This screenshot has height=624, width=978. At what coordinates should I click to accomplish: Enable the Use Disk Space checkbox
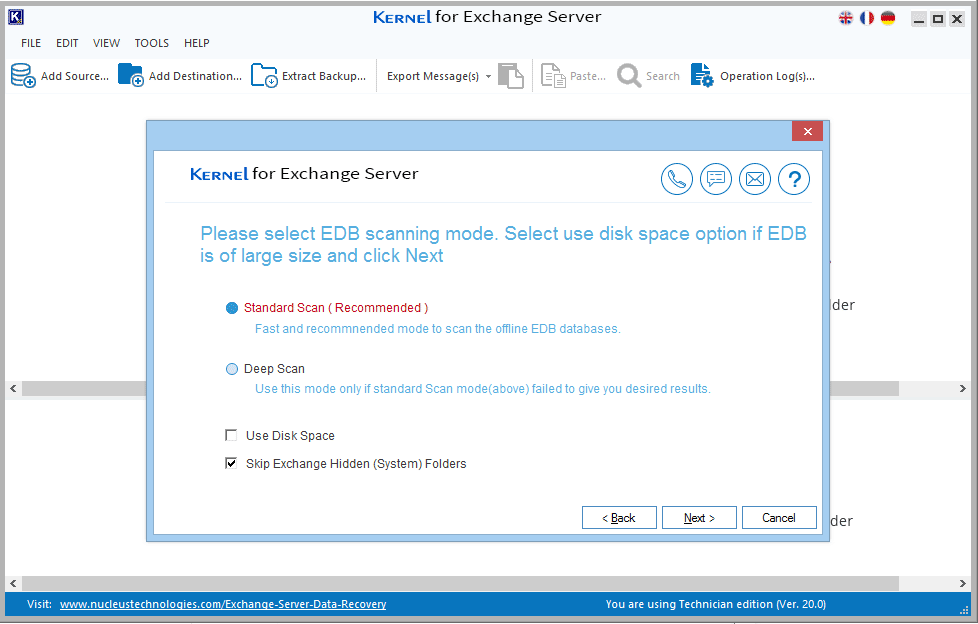point(231,435)
